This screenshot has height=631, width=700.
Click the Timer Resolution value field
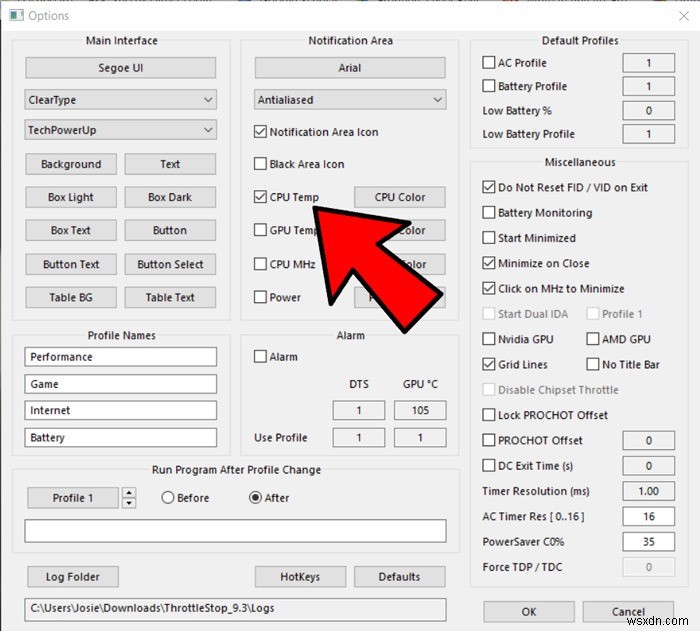(x=648, y=491)
